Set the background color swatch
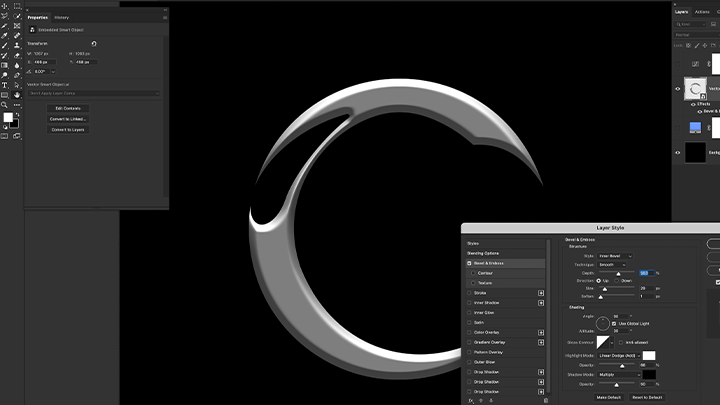720x405 pixels. (x=16, y=124)
